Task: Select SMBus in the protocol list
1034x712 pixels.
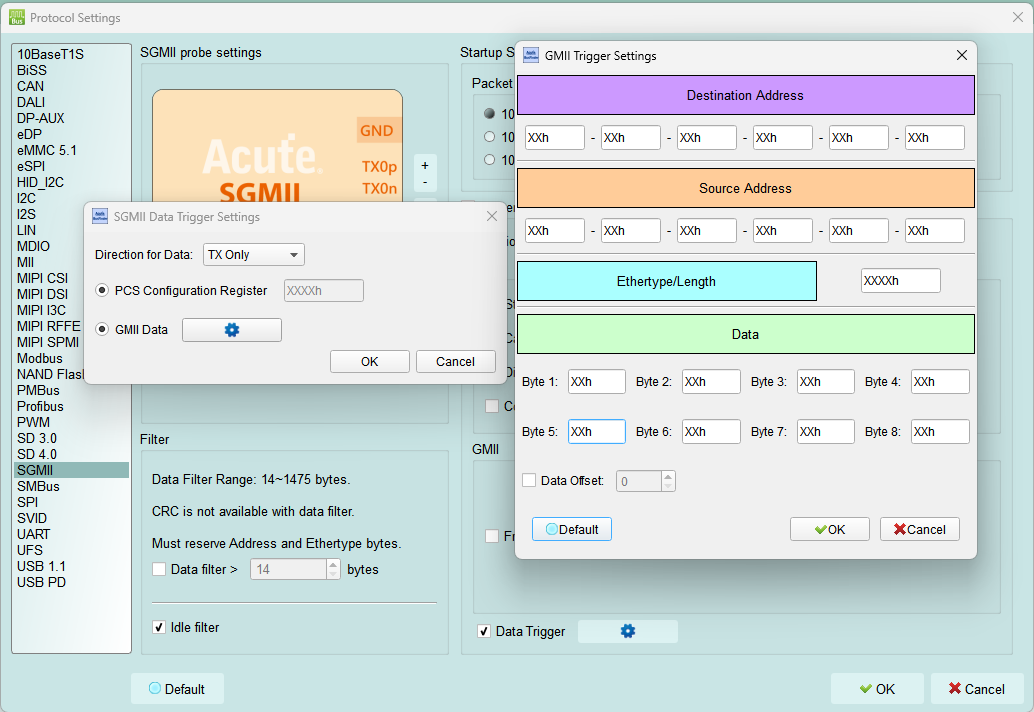Action: pos(71,486)
